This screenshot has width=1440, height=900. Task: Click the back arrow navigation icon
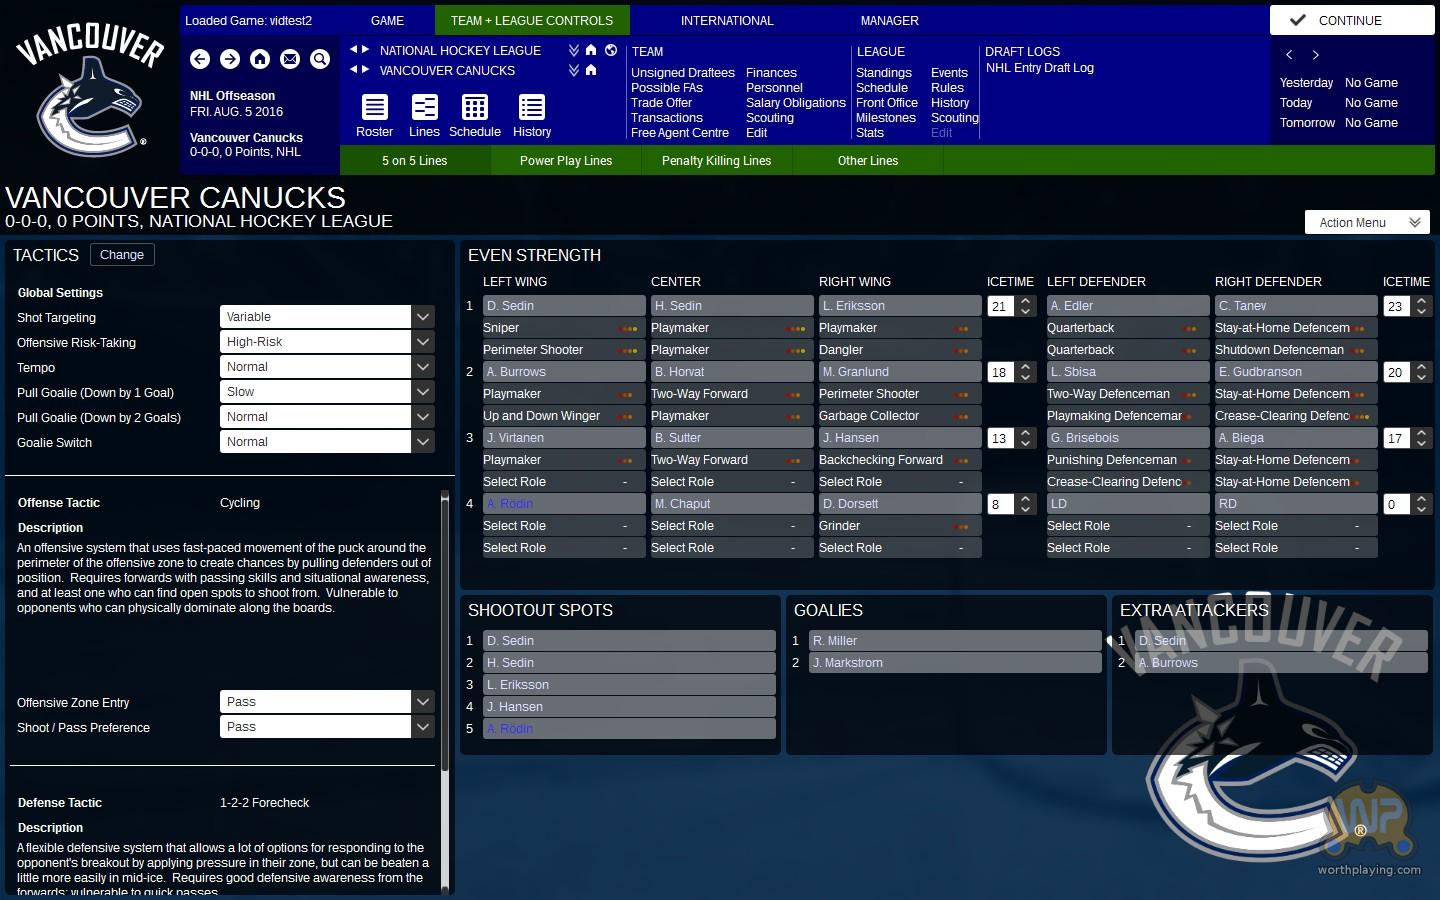[x=200, y=60]
